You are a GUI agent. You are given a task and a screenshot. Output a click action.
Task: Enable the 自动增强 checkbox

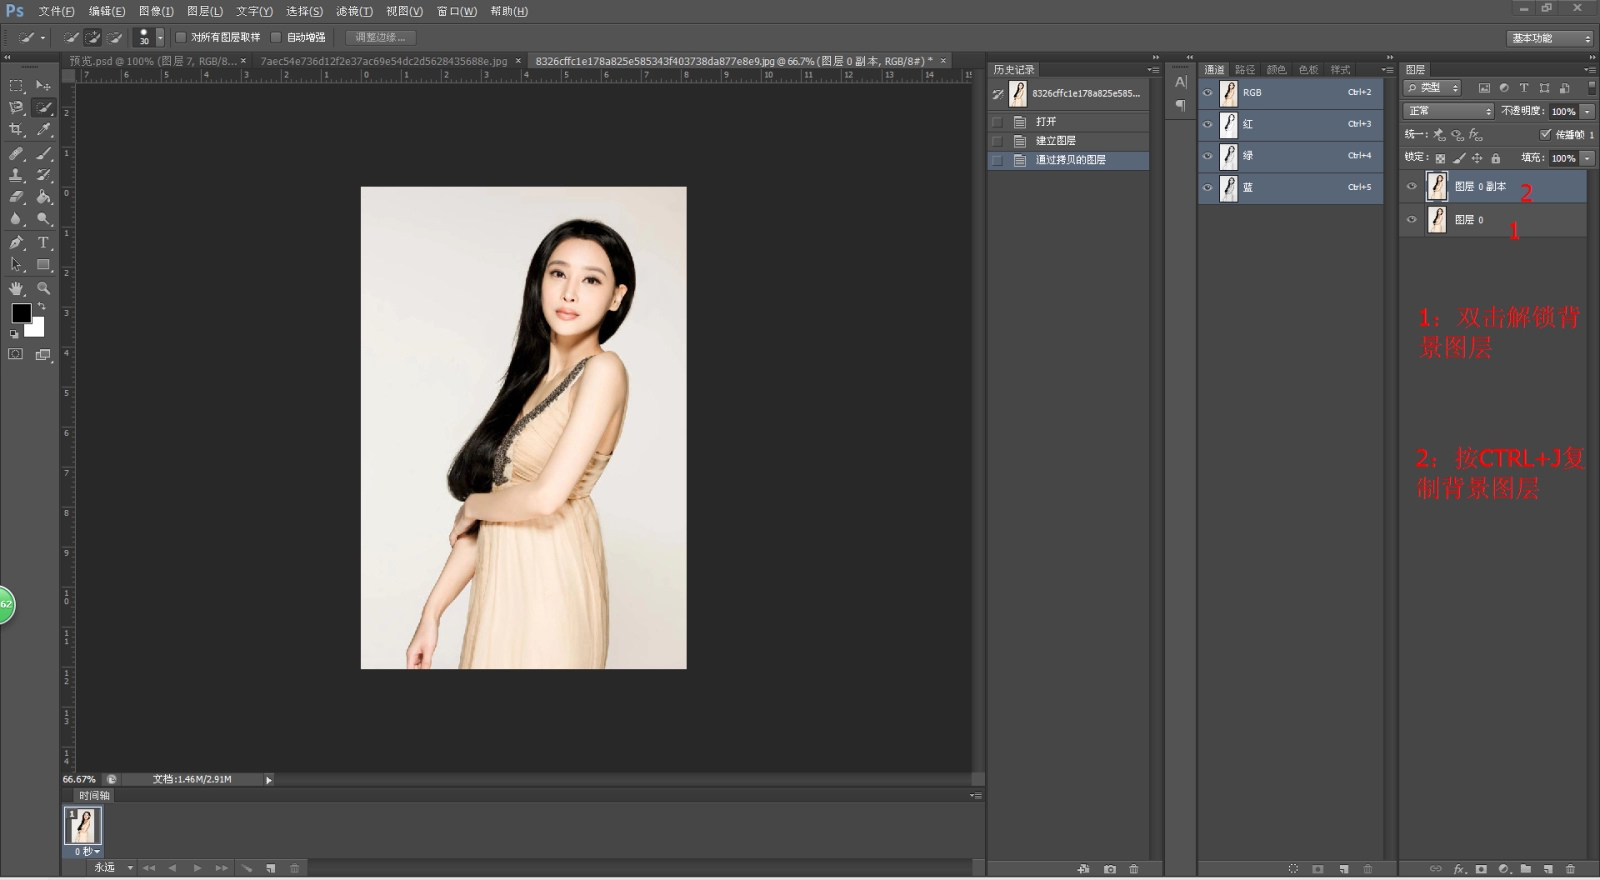coord(276,37)
